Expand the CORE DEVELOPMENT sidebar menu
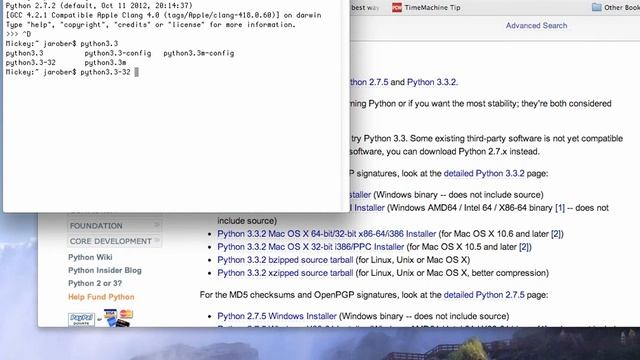The image size is (640, 360). click(x=114, y=241)
